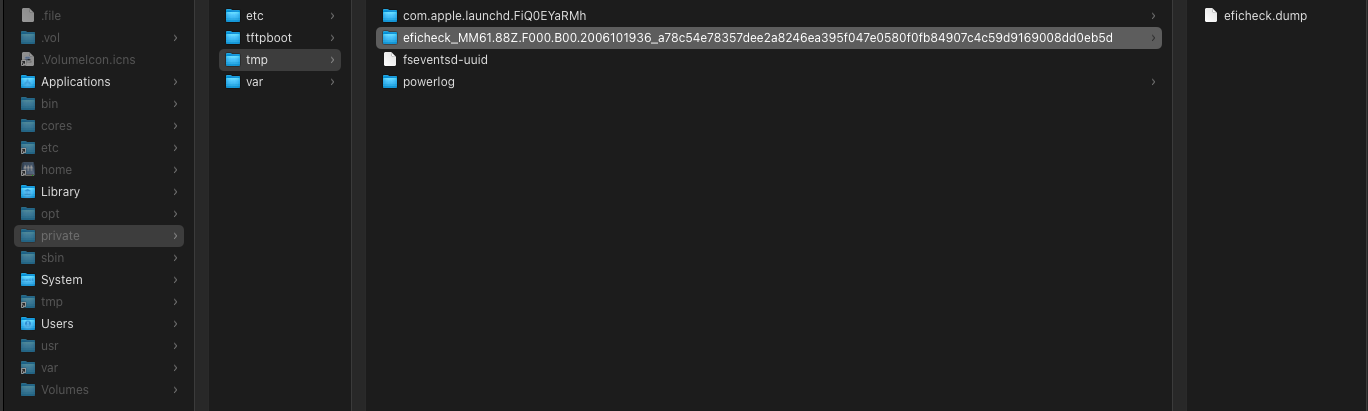Screen dimensions: 1368x411
Task: Click the tftpboot folder icon
Action: point(233,38)
